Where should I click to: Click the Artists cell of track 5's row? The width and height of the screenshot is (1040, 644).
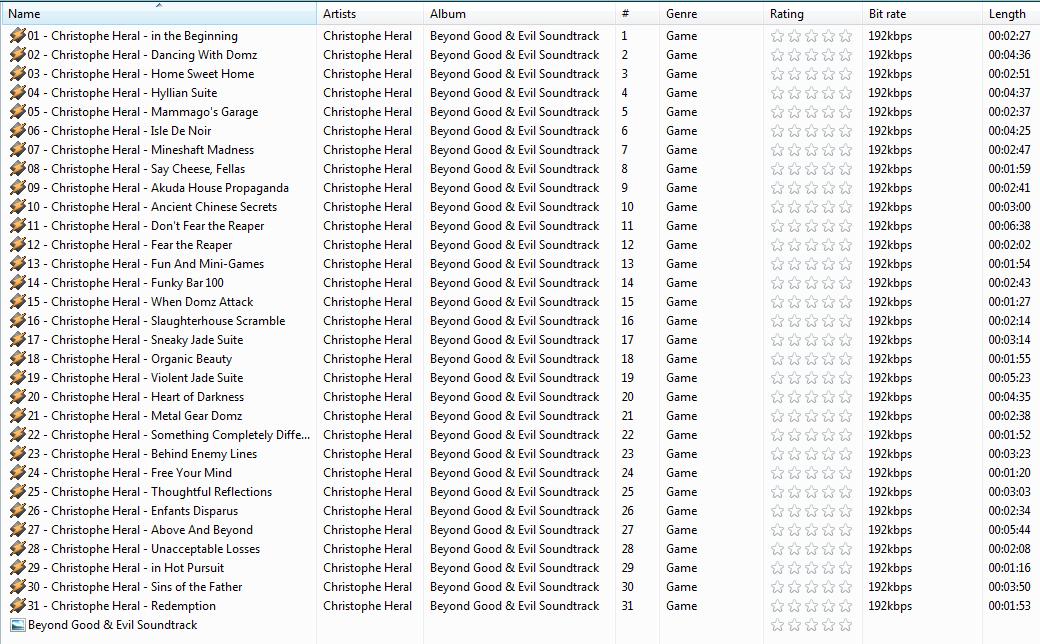[367, 112]
